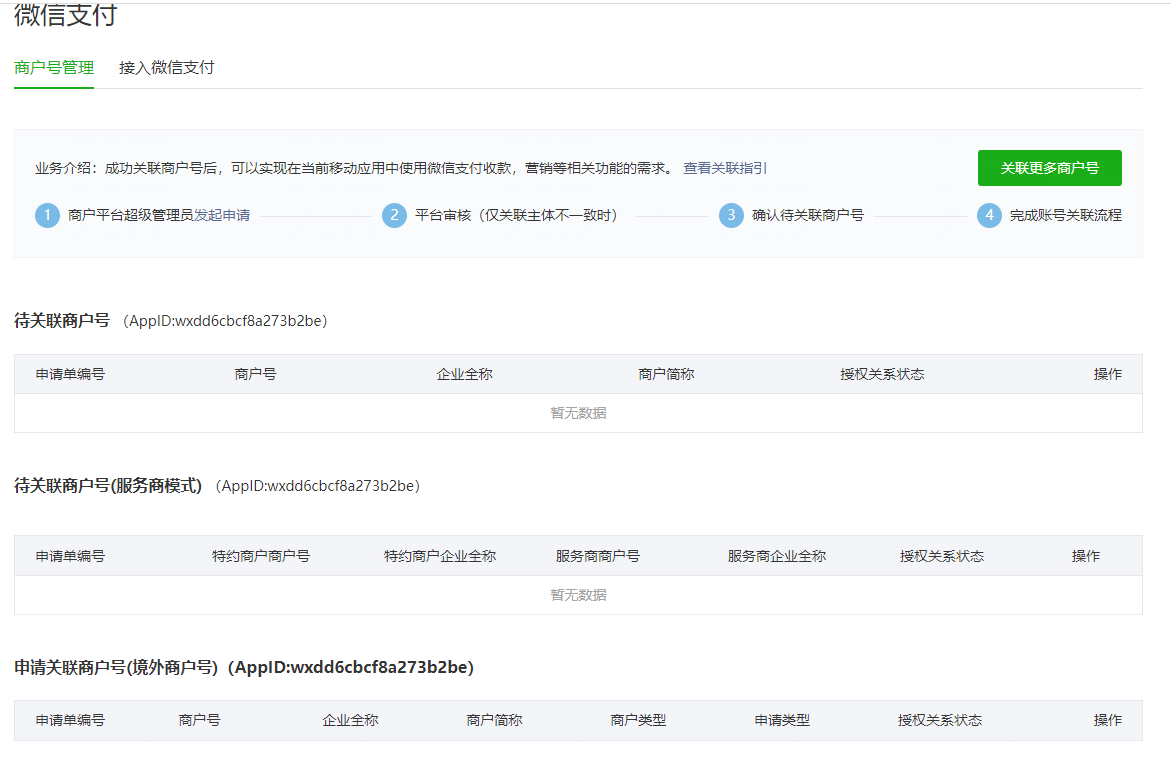Click 暂无数据 in the 服务商模式 table

(x=578, y=595)
